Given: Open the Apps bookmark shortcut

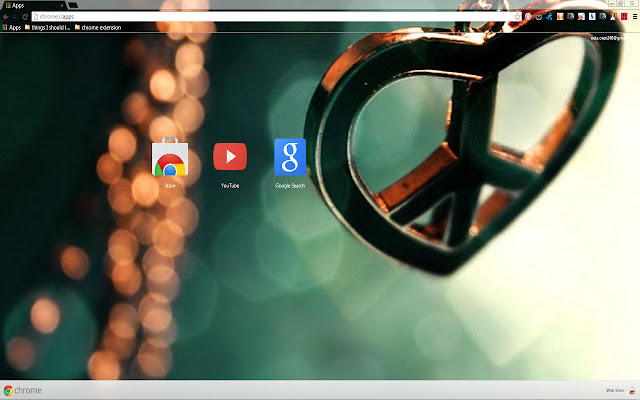Looking at the screenshot, I should click(x=11, y=27).
